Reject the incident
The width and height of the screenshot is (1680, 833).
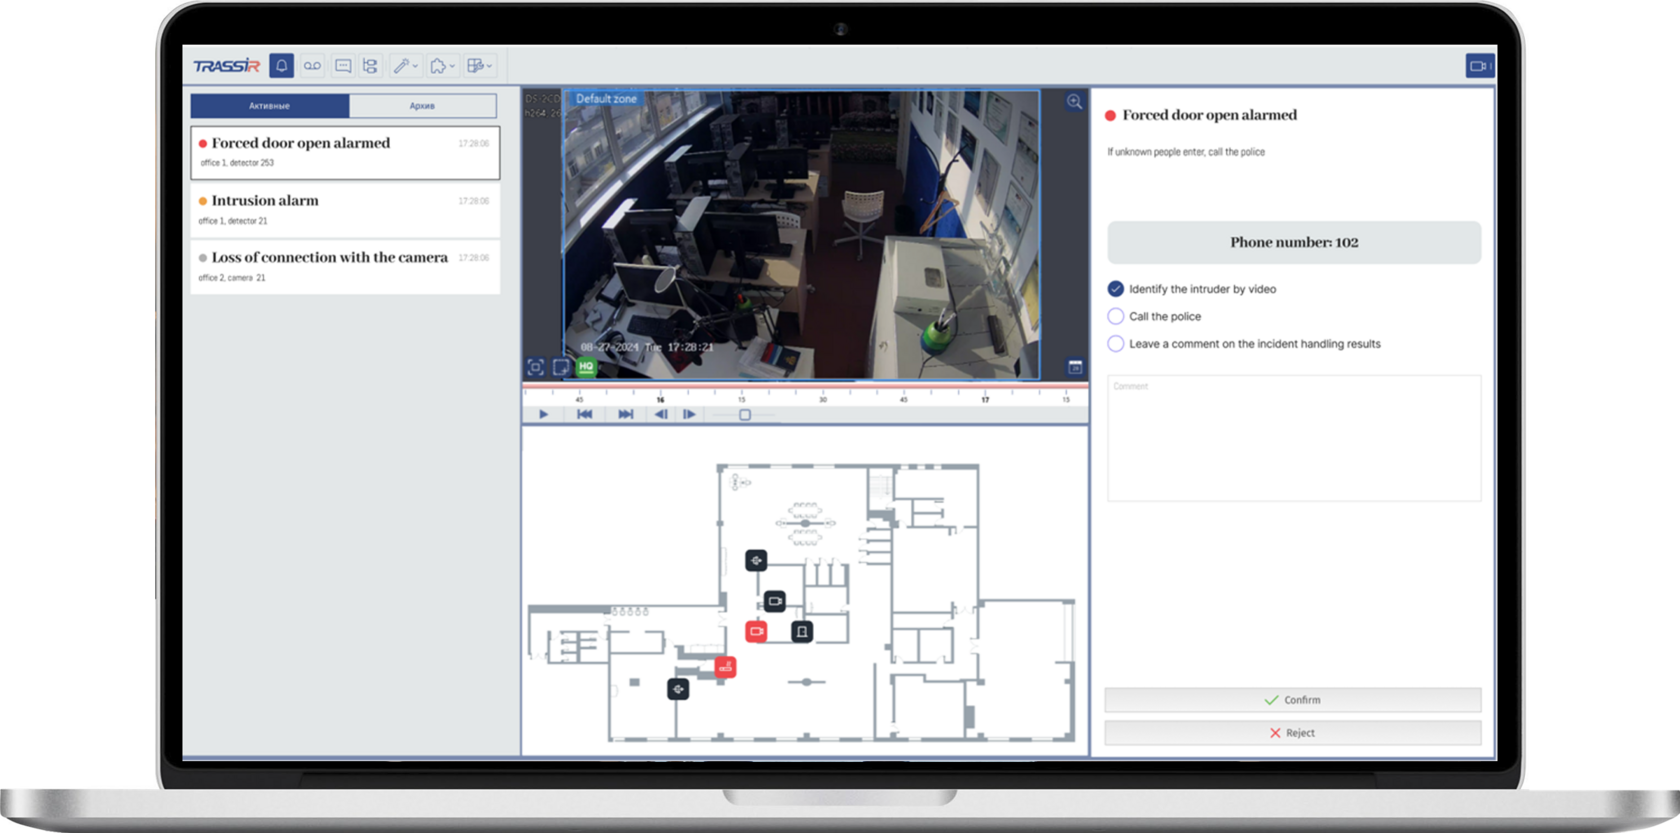1293,733
